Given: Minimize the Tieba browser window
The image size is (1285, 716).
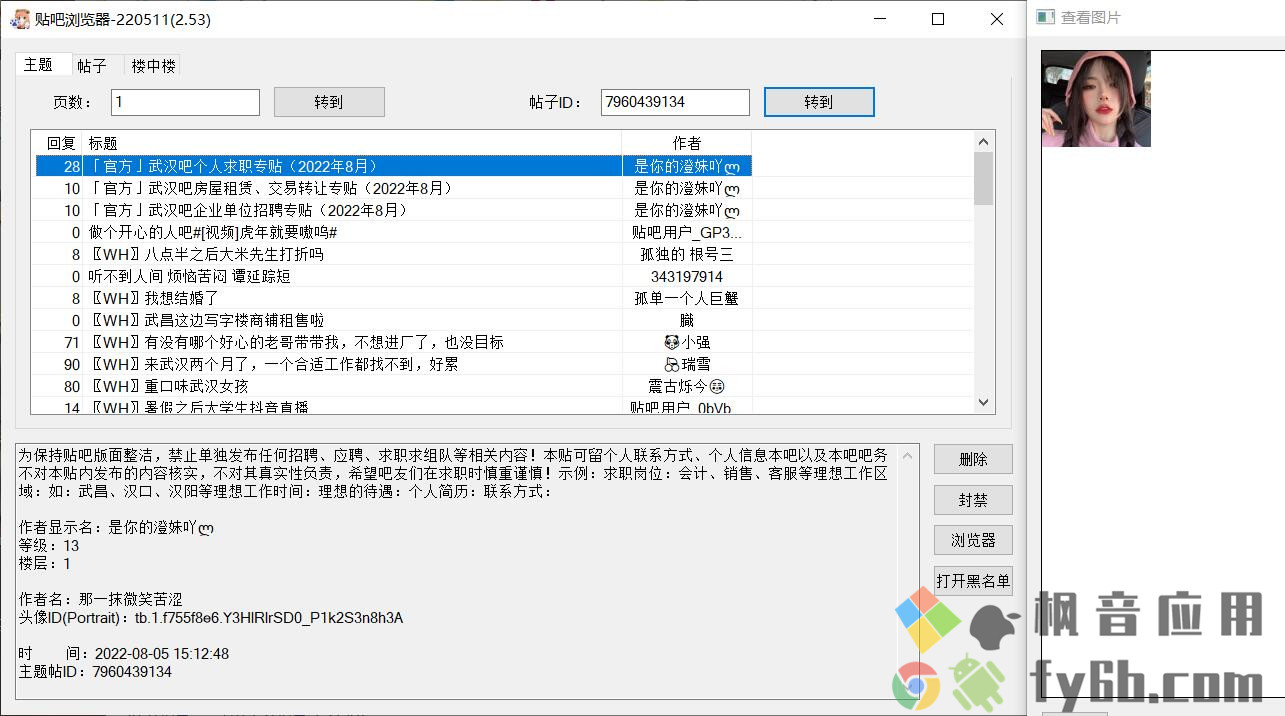Looking at the screenshot, I should [x=881, y=19].
